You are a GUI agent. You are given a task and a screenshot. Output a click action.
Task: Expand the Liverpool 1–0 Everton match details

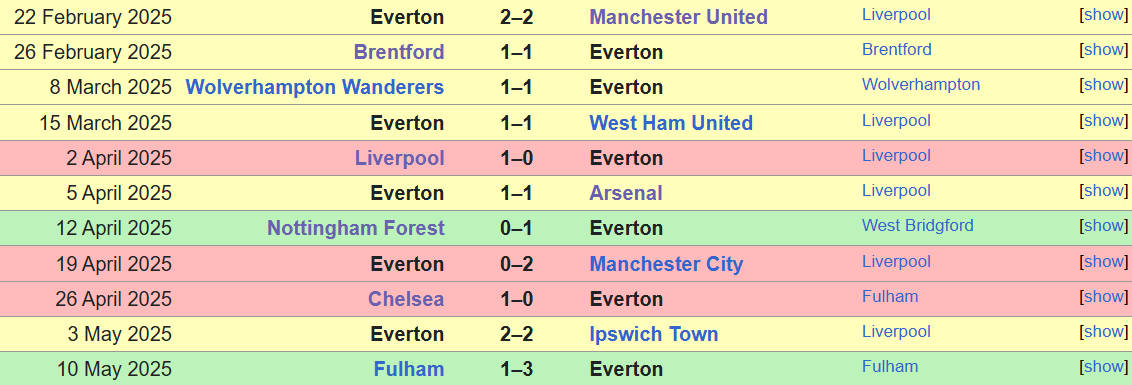pos(1104,155)
